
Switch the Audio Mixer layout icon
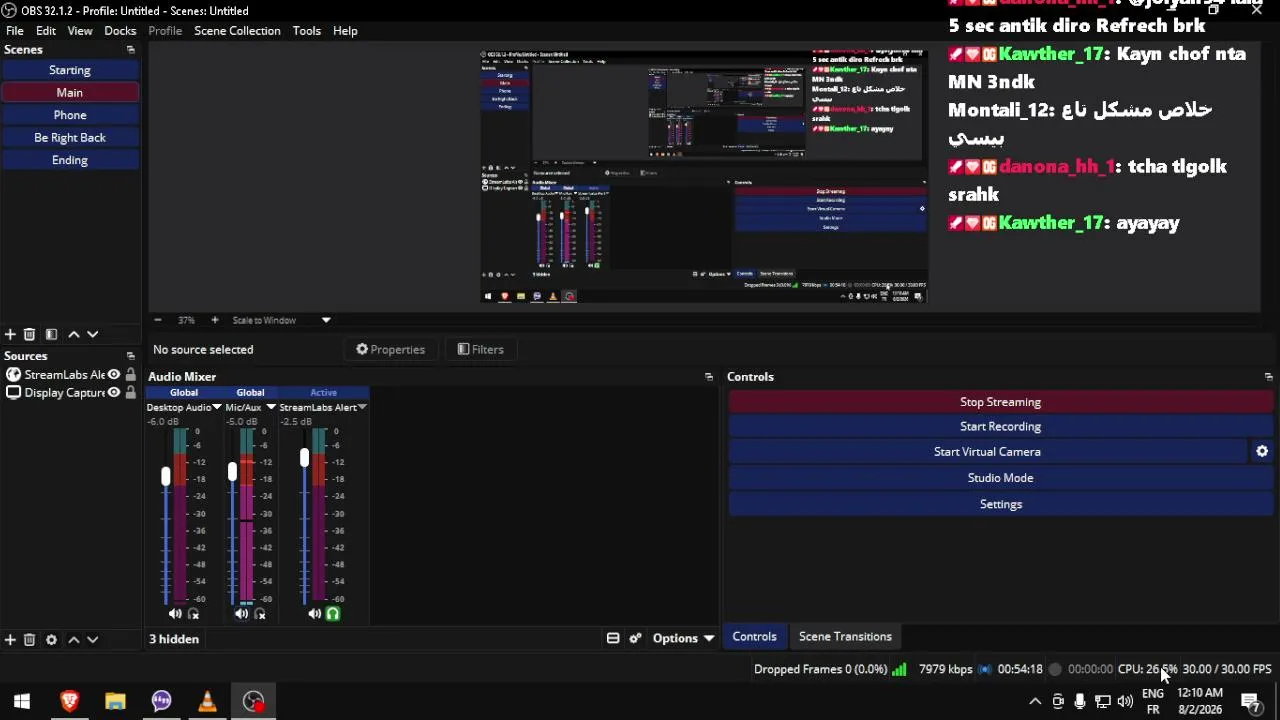(613, 638)
